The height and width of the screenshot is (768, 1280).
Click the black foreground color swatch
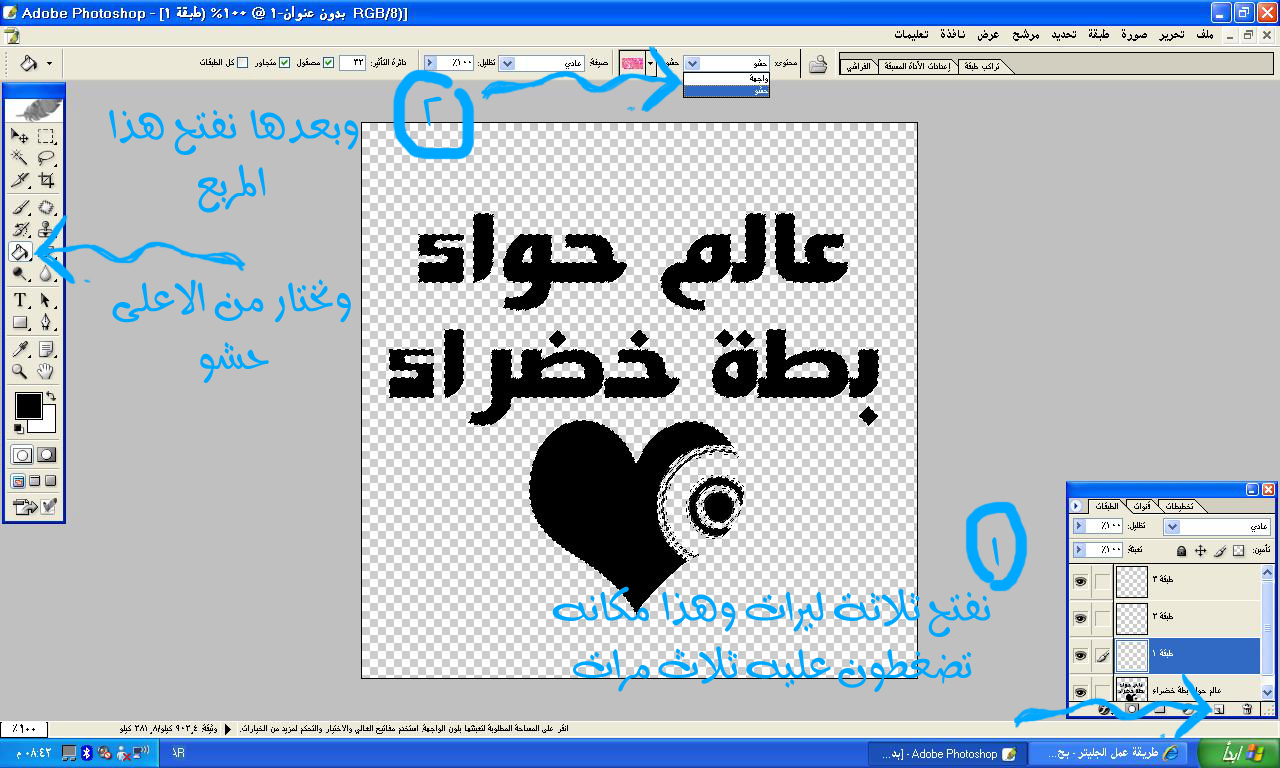coord(27,405)
